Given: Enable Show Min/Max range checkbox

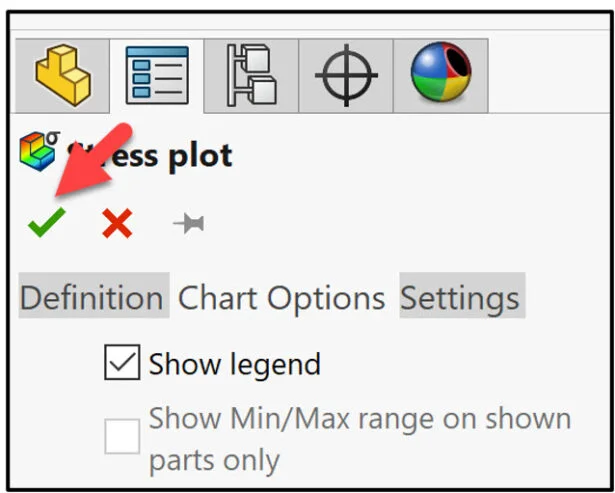Looking at the screenshot, I should pos(122,436).
